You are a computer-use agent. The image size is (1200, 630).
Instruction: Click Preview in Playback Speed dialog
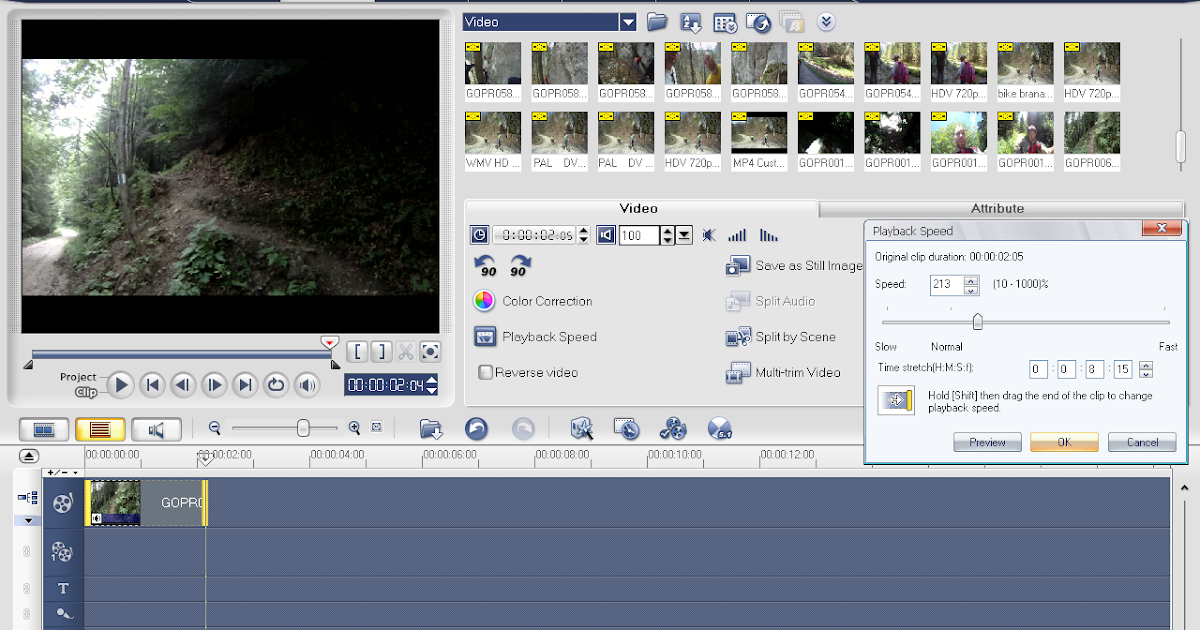point(987,442)
